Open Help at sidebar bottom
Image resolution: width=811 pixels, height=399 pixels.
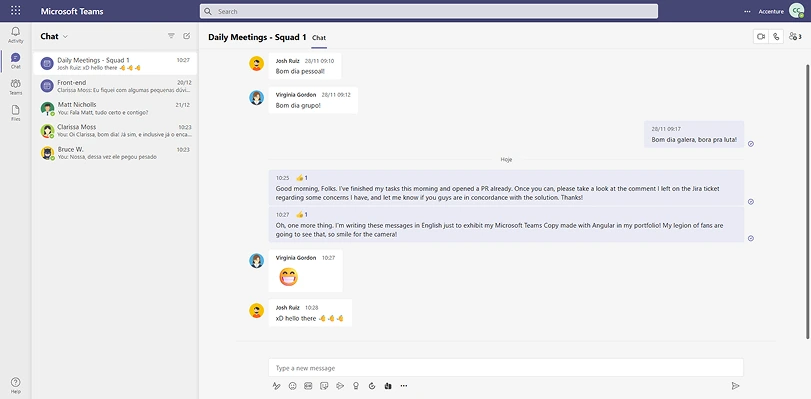(x=16, y=385)
